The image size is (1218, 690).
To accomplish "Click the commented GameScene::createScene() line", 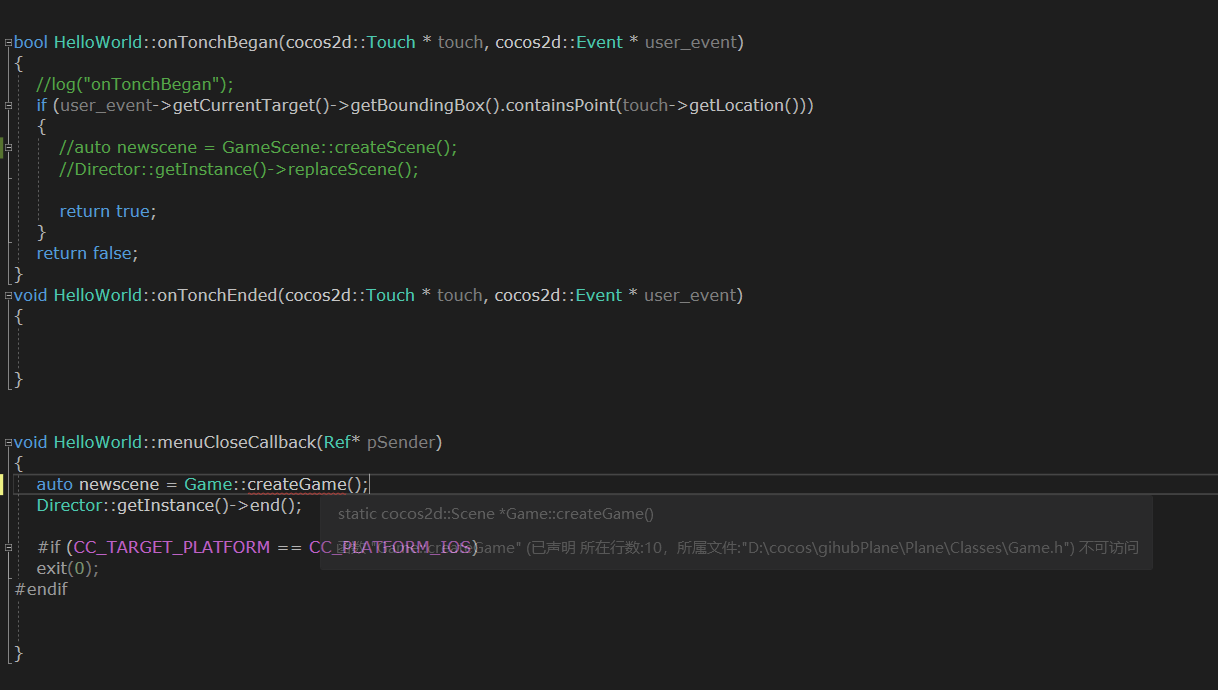I will pos(258,147).
